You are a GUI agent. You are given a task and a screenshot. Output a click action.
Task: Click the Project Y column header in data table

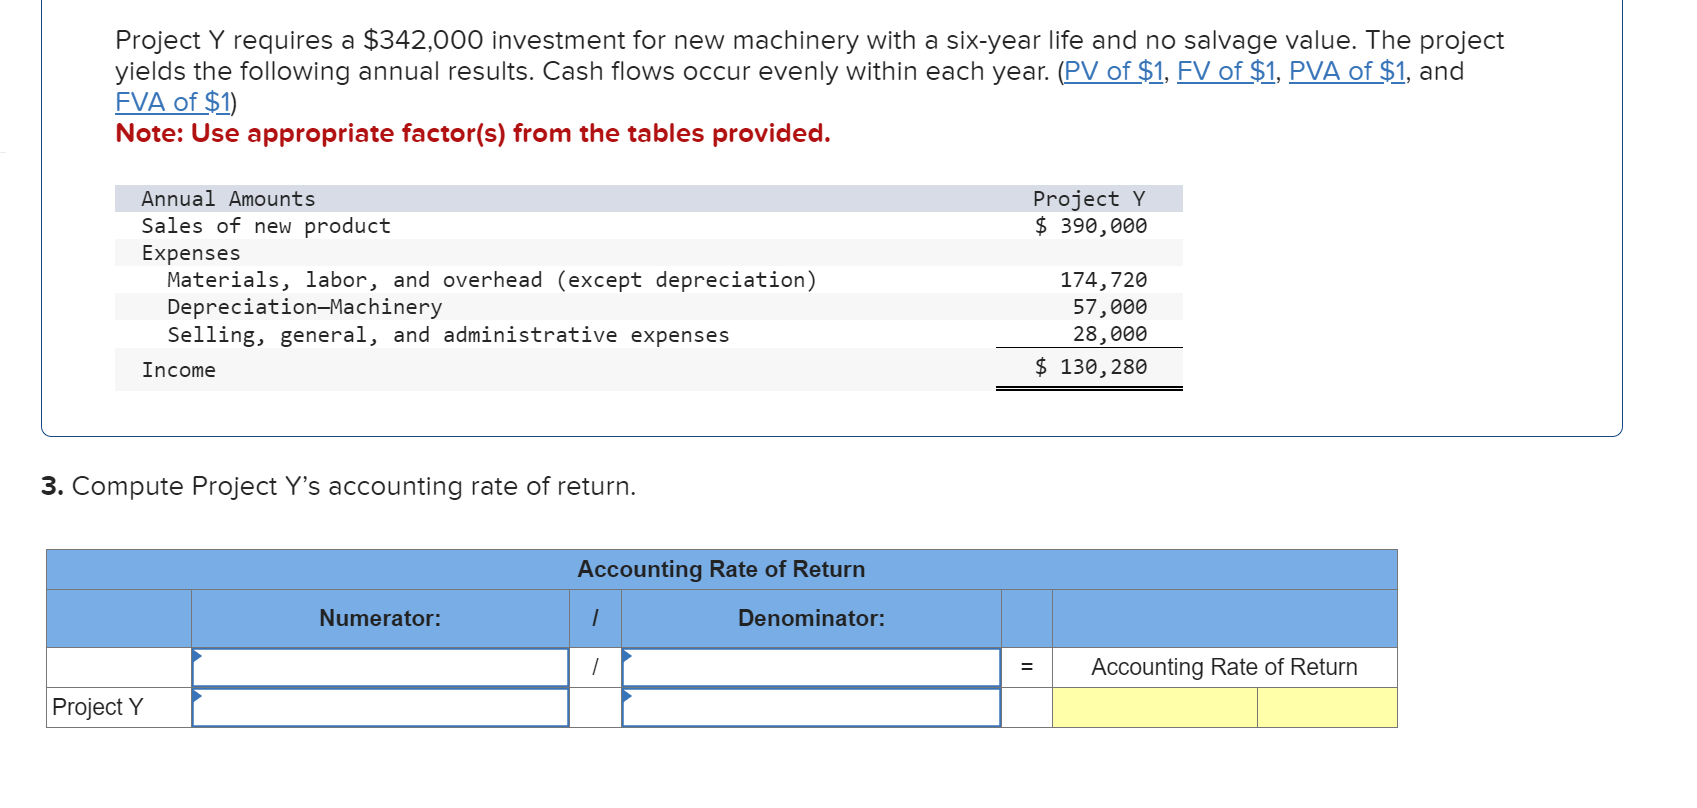coord(1089,199)
